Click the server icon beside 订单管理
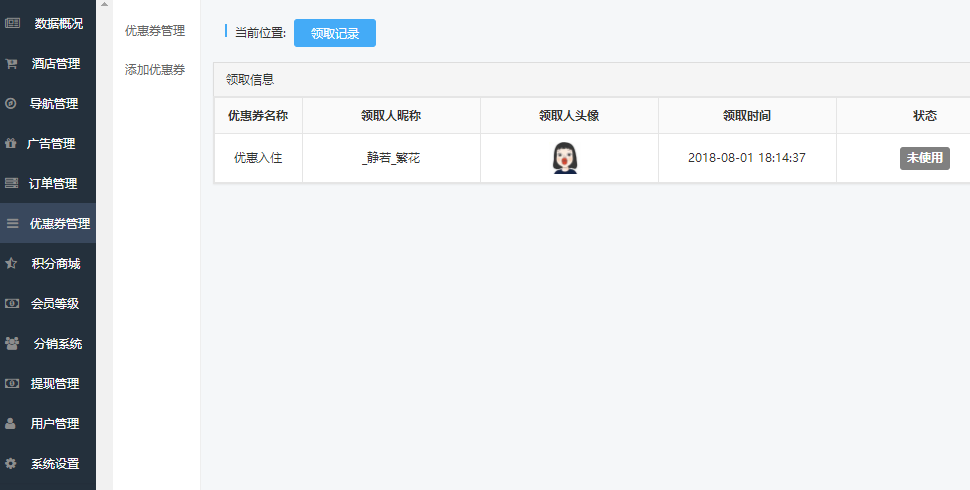Screen dimensions: 970x490 11,183
